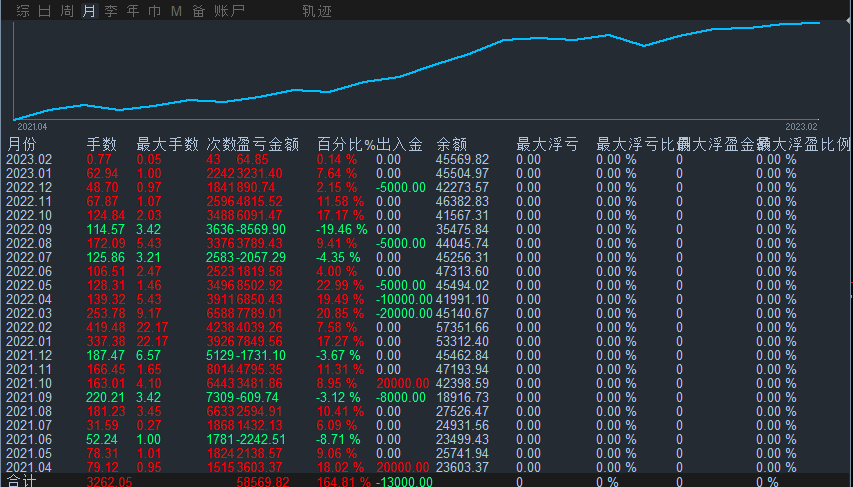Image resolution: width=853 pixels, height=487 pixels.
Task: Switch to the 季 quarterly tab
Action: coord(111,11)
